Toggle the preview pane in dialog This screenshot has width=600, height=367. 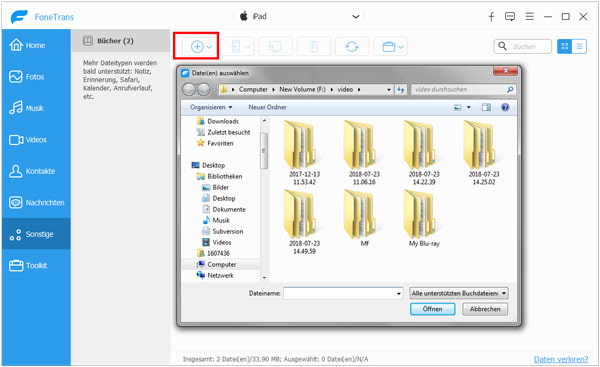486,107
